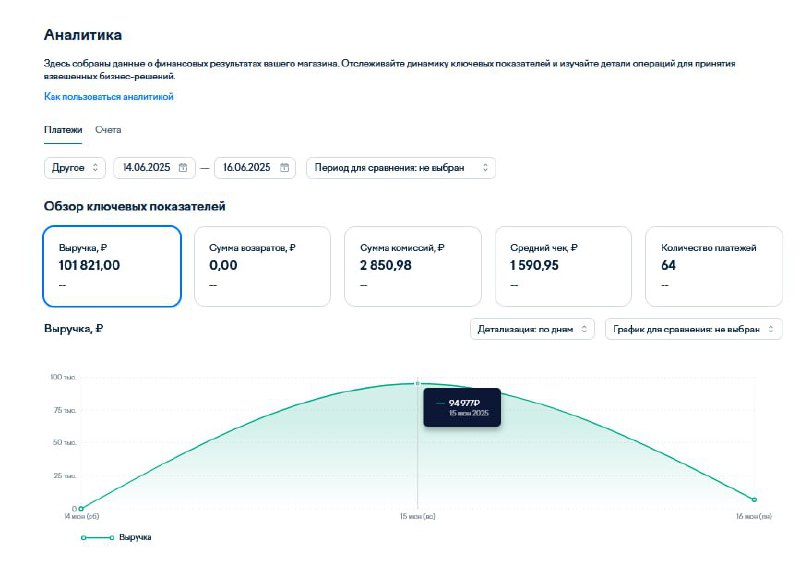Select the Выручка metric card
This screenshot has height=566, width=800.
[112, 266]
